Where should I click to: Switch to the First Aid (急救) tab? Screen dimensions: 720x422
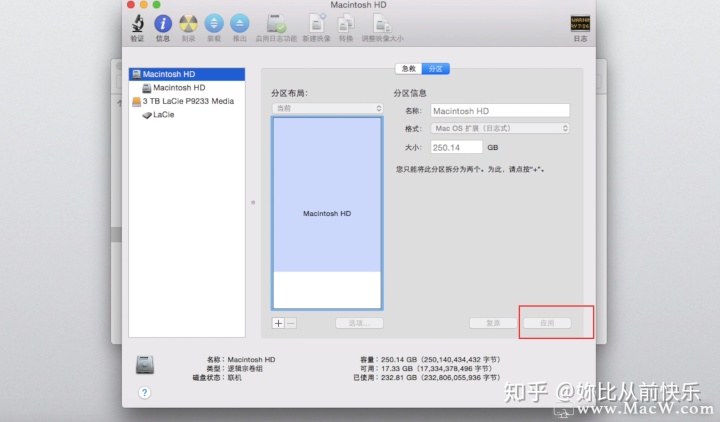pyautogui.click(x=409, y=69)
